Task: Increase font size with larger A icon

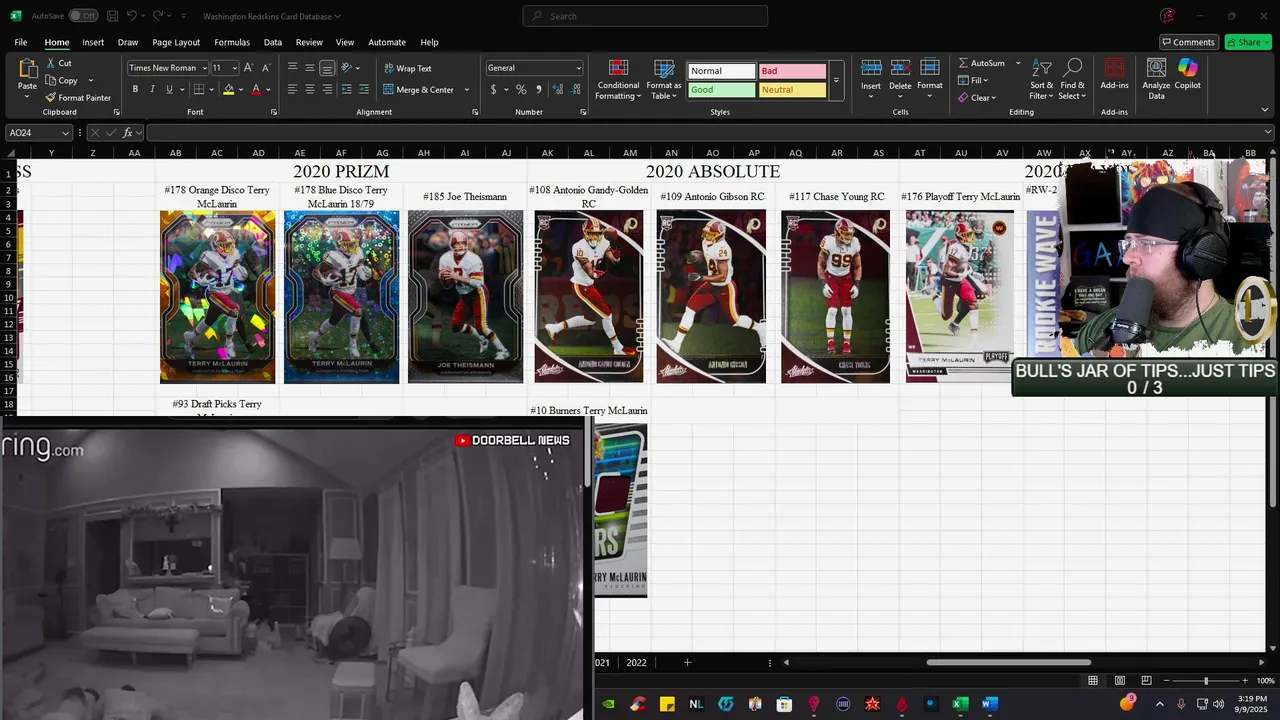Action: point(249,68)
